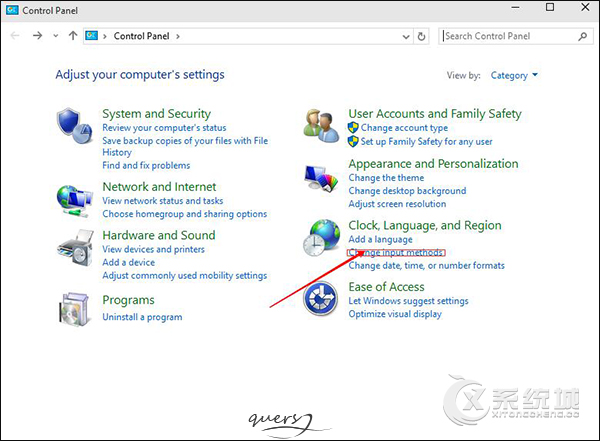Click Uninstall a program
This screenshot has width=600, height=441.
(x=142, y=317)
